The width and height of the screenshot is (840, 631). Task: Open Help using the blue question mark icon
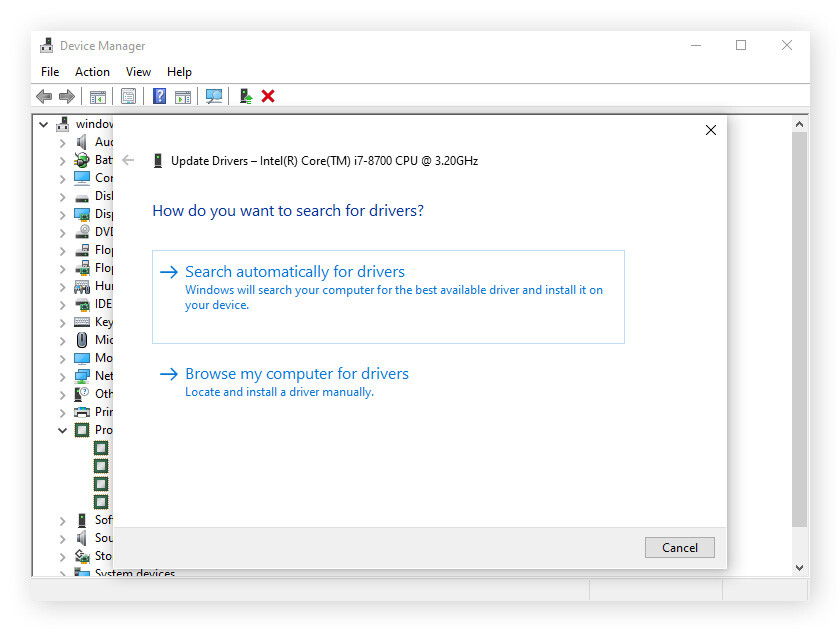tap(161, 95)
